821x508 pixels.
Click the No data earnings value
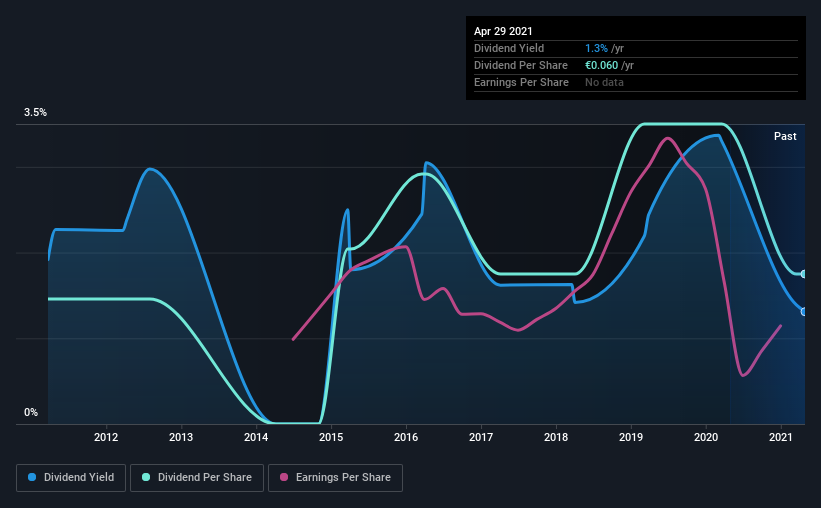pyautogui.click(x=604, y=82)
